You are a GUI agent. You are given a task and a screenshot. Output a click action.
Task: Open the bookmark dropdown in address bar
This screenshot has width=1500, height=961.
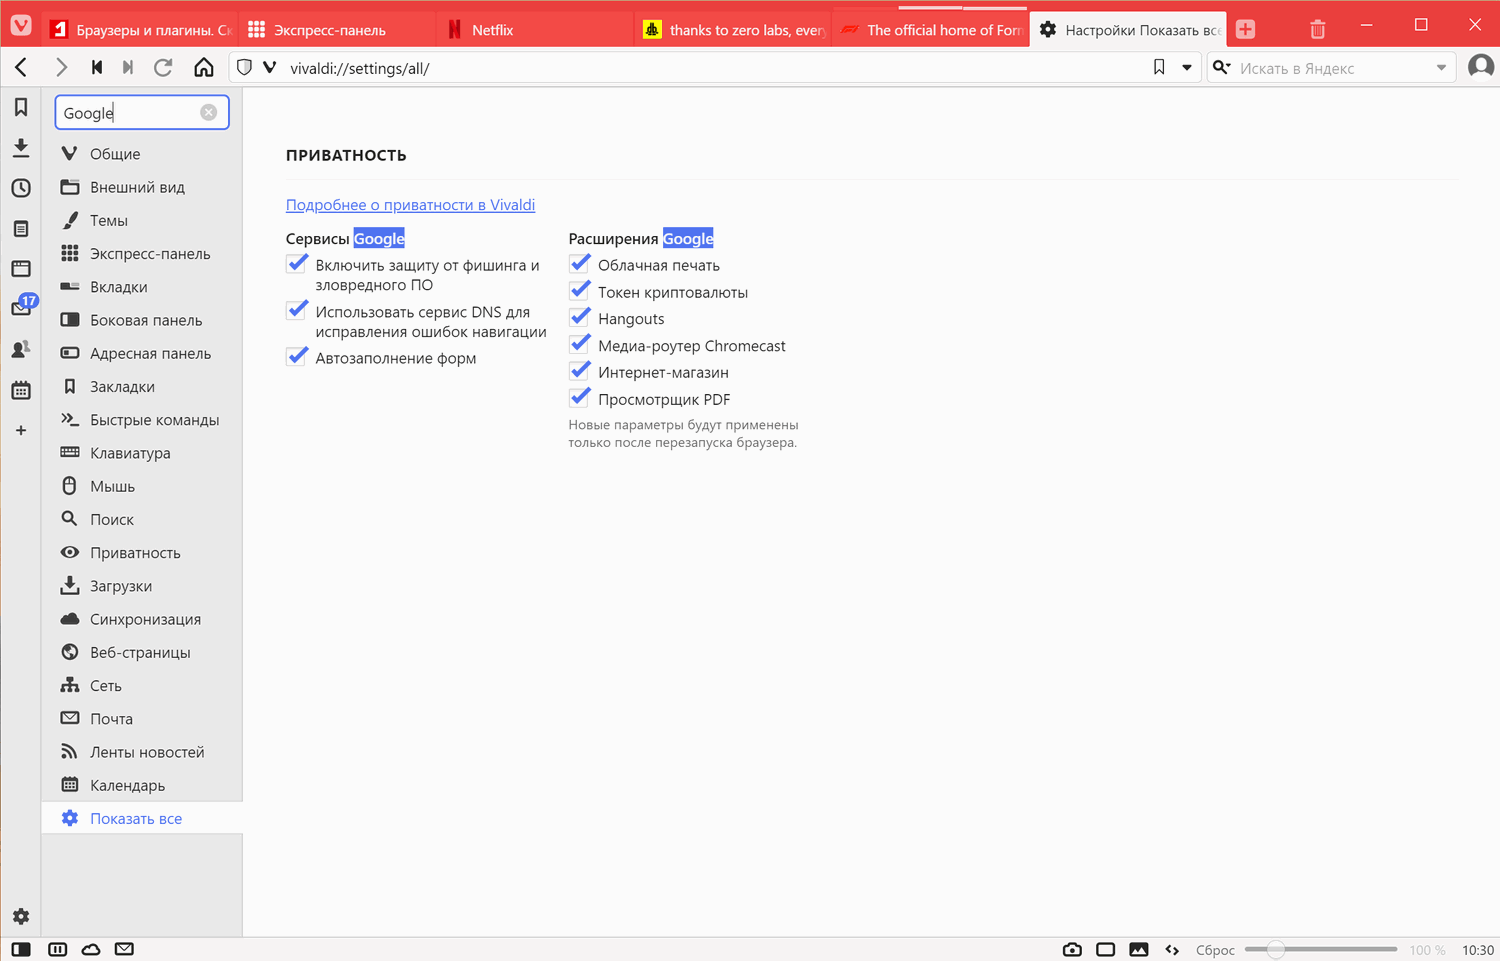pos(1187,67)
